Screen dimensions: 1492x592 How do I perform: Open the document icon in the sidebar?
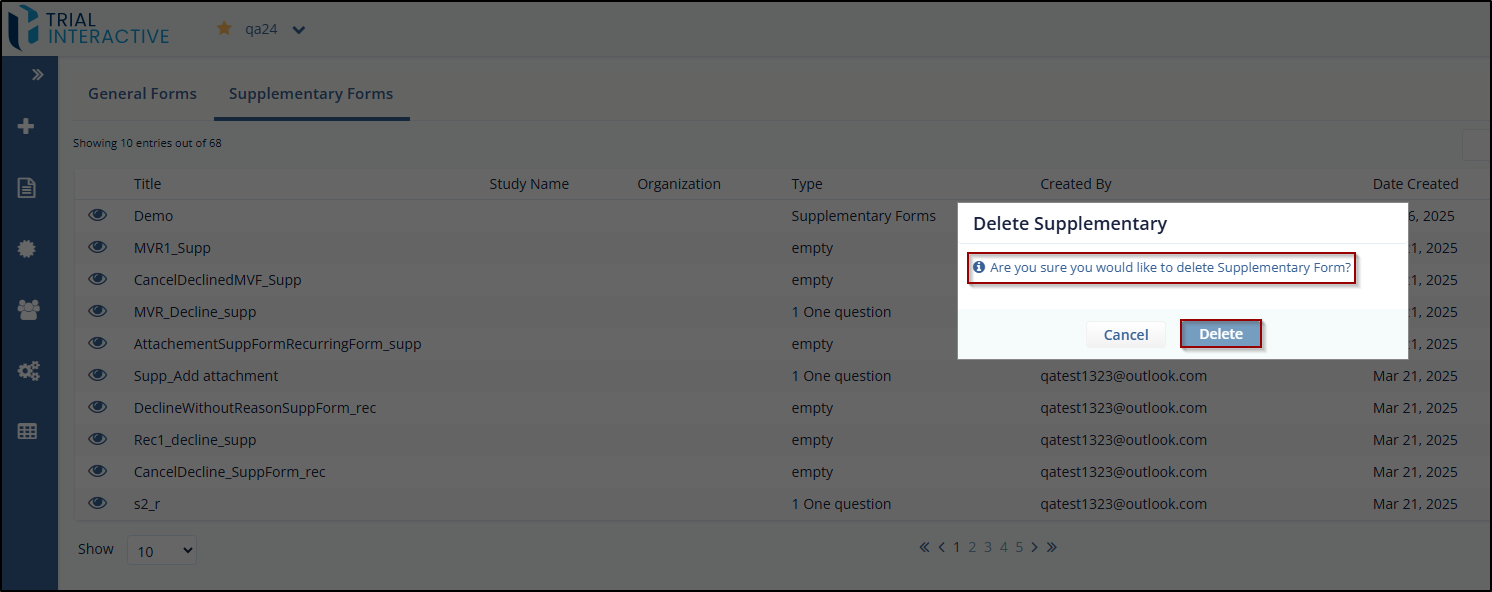point(27,188)
